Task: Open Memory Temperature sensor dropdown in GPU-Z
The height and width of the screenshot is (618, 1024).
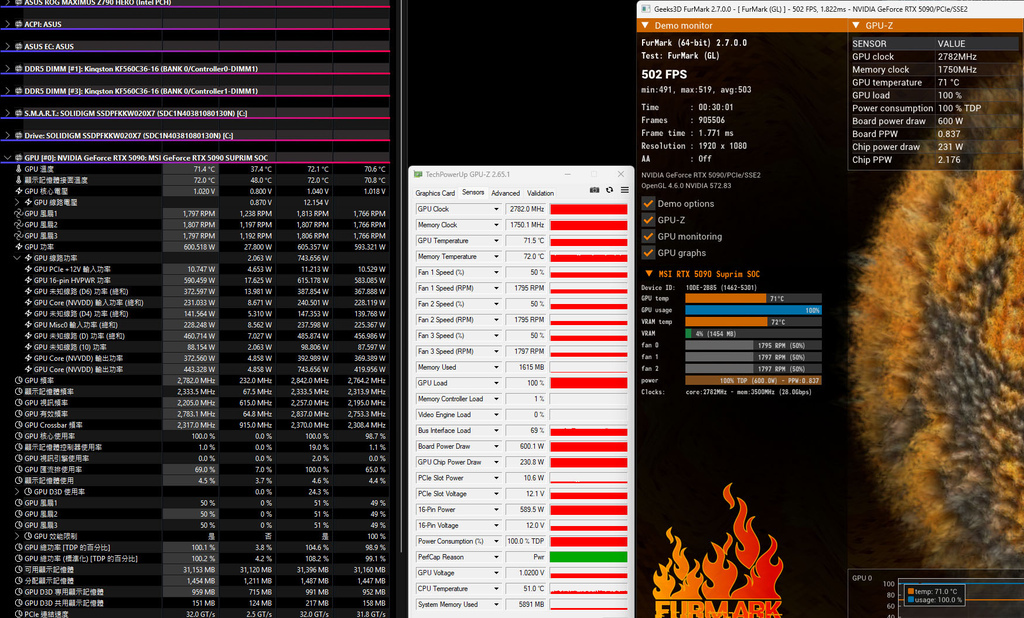Action: coord(496,257)
